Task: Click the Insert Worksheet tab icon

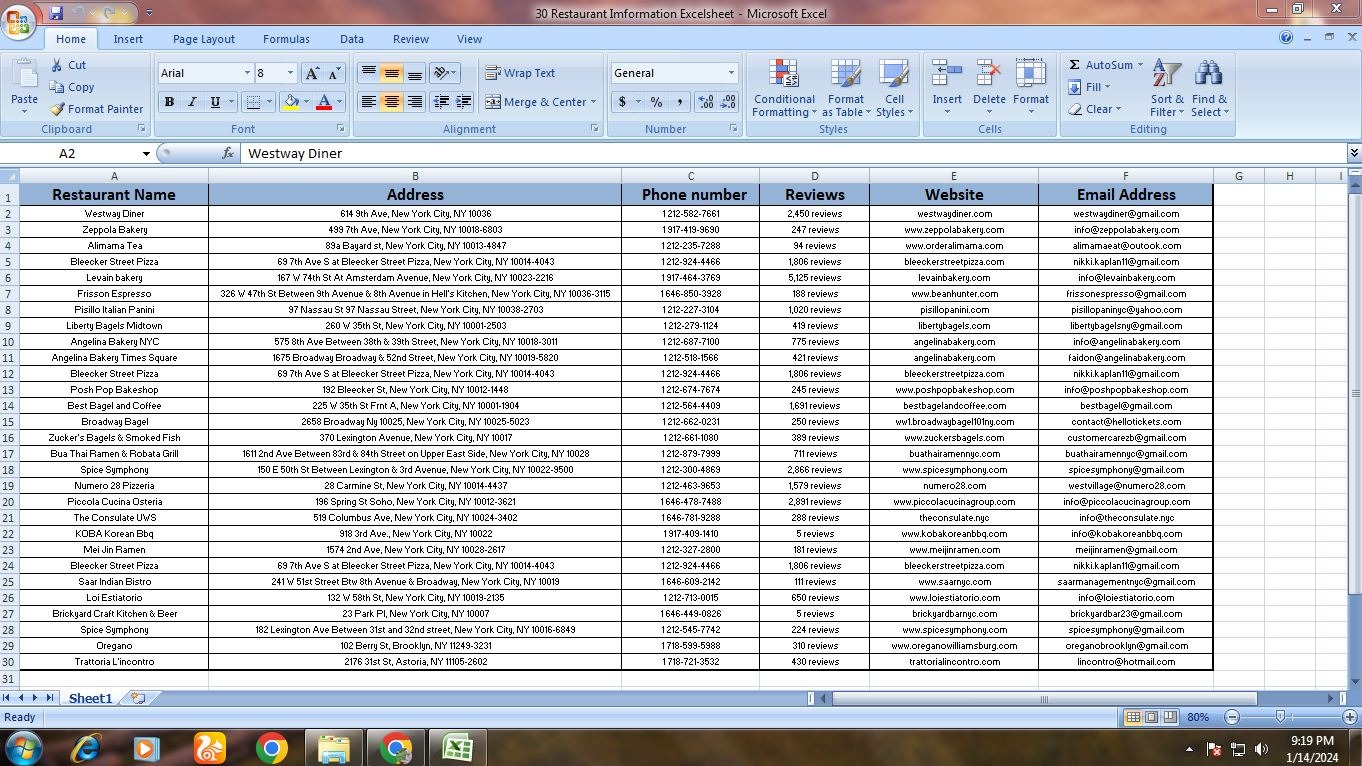Action: coord(138,698)
